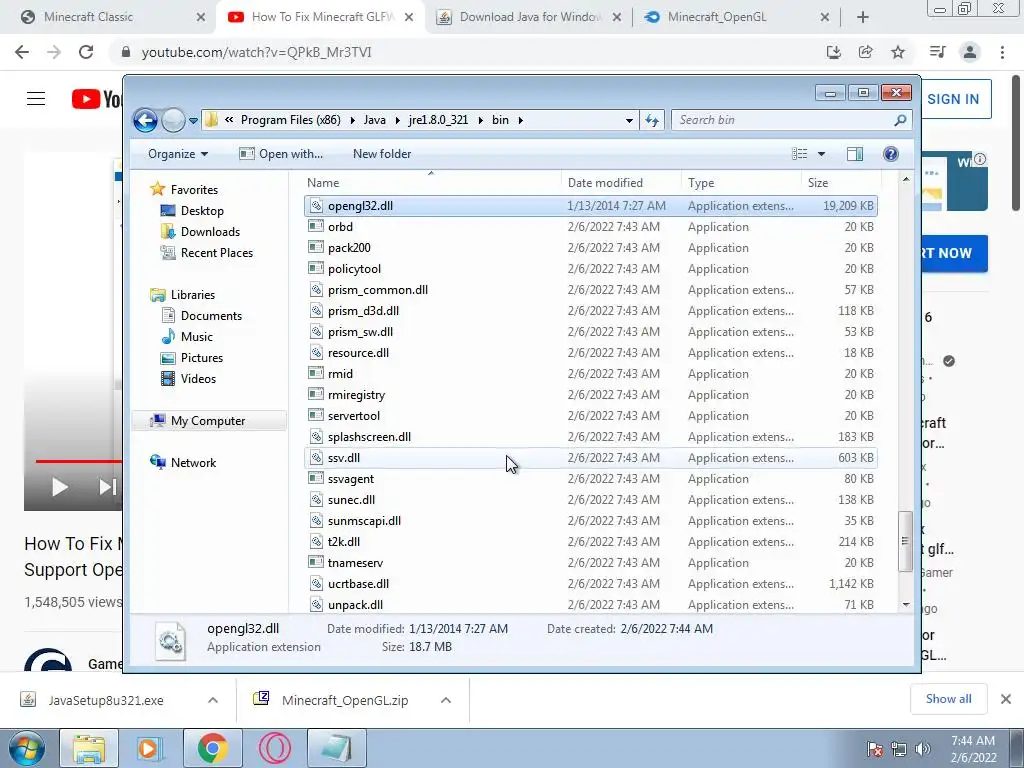
Task: Click the Explorer file list scrollbar thumb
Action: [905, 541]
